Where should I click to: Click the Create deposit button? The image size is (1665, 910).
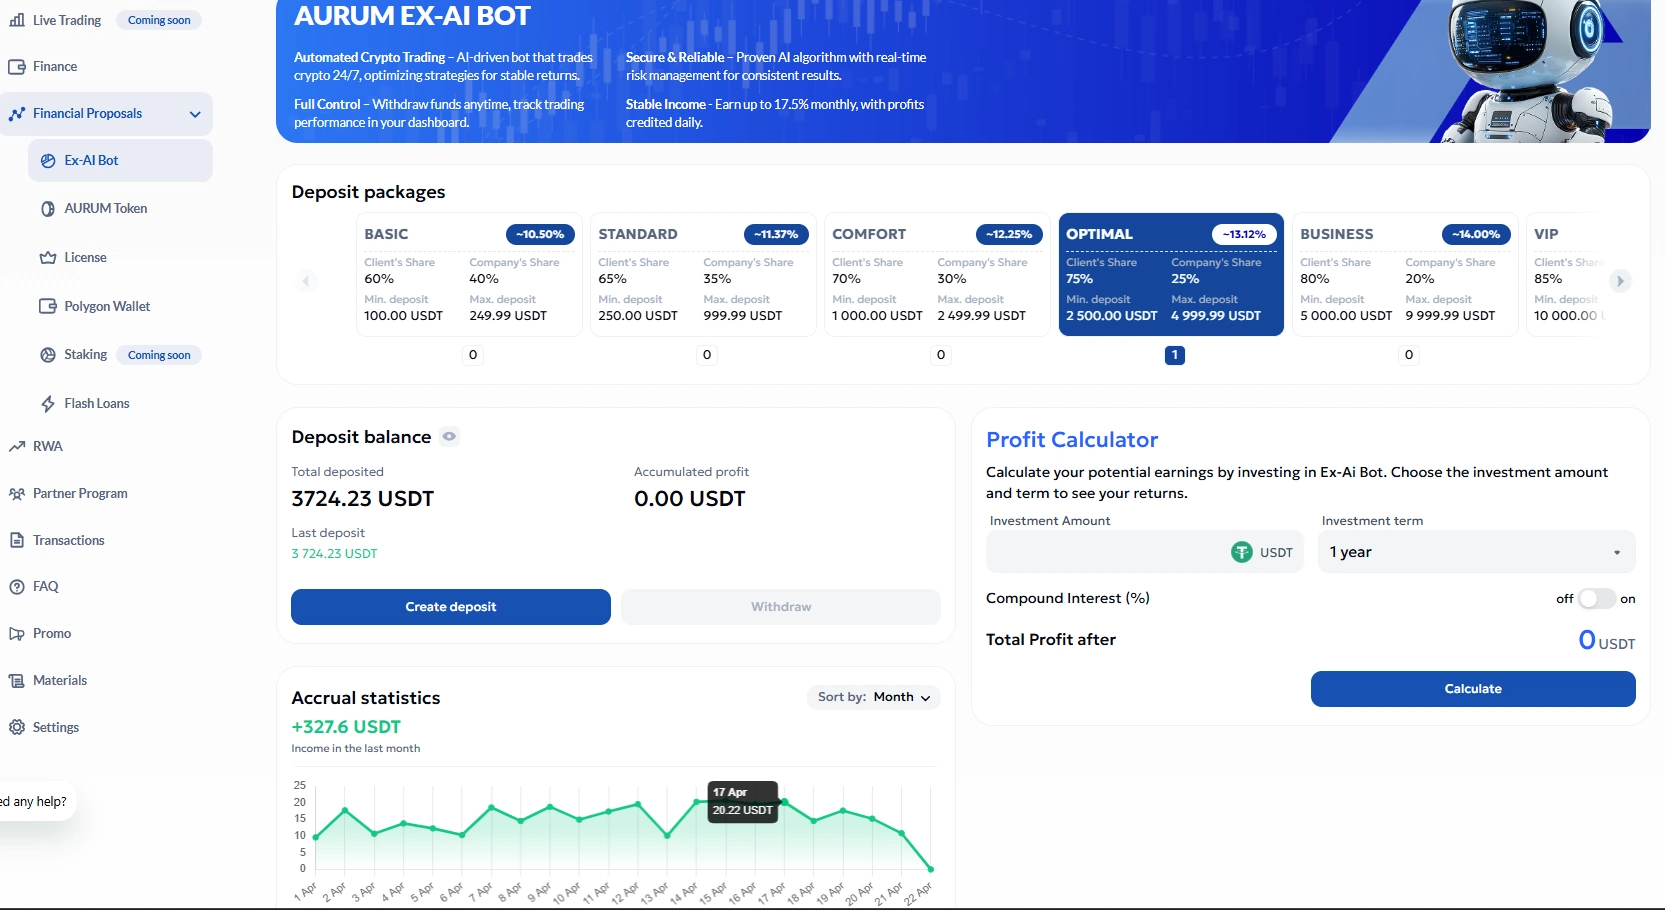pos(451,607)
